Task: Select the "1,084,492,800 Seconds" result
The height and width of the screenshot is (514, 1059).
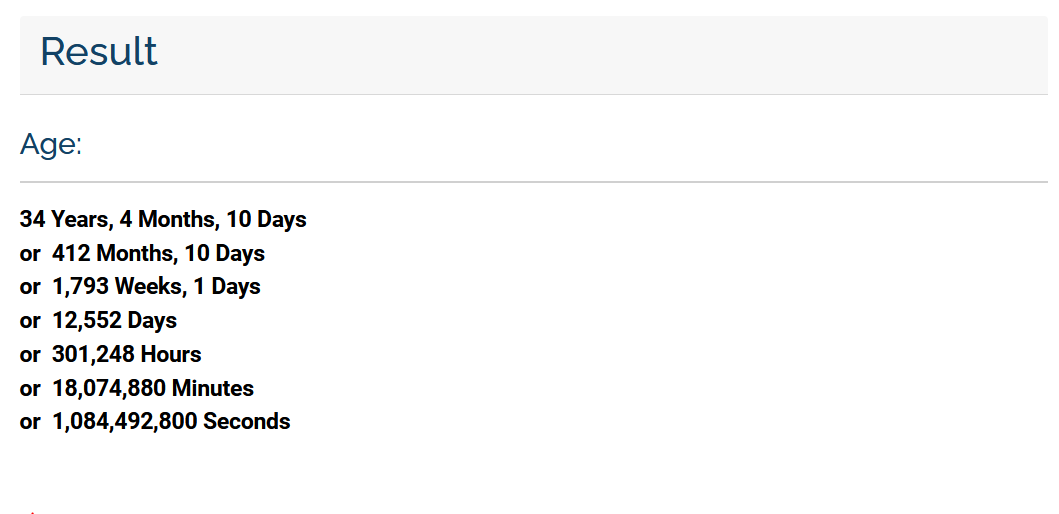Action: pyautogui.click(x=171, y=421)
